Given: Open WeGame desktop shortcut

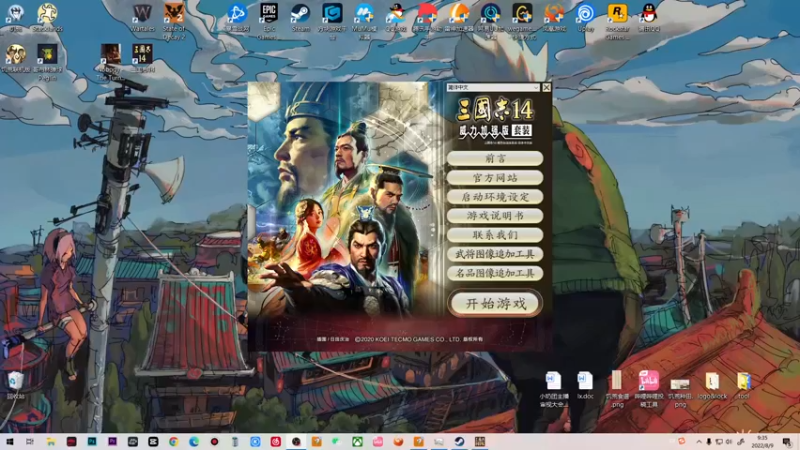Looking at the screenshot, I should (x=522, y=20).
